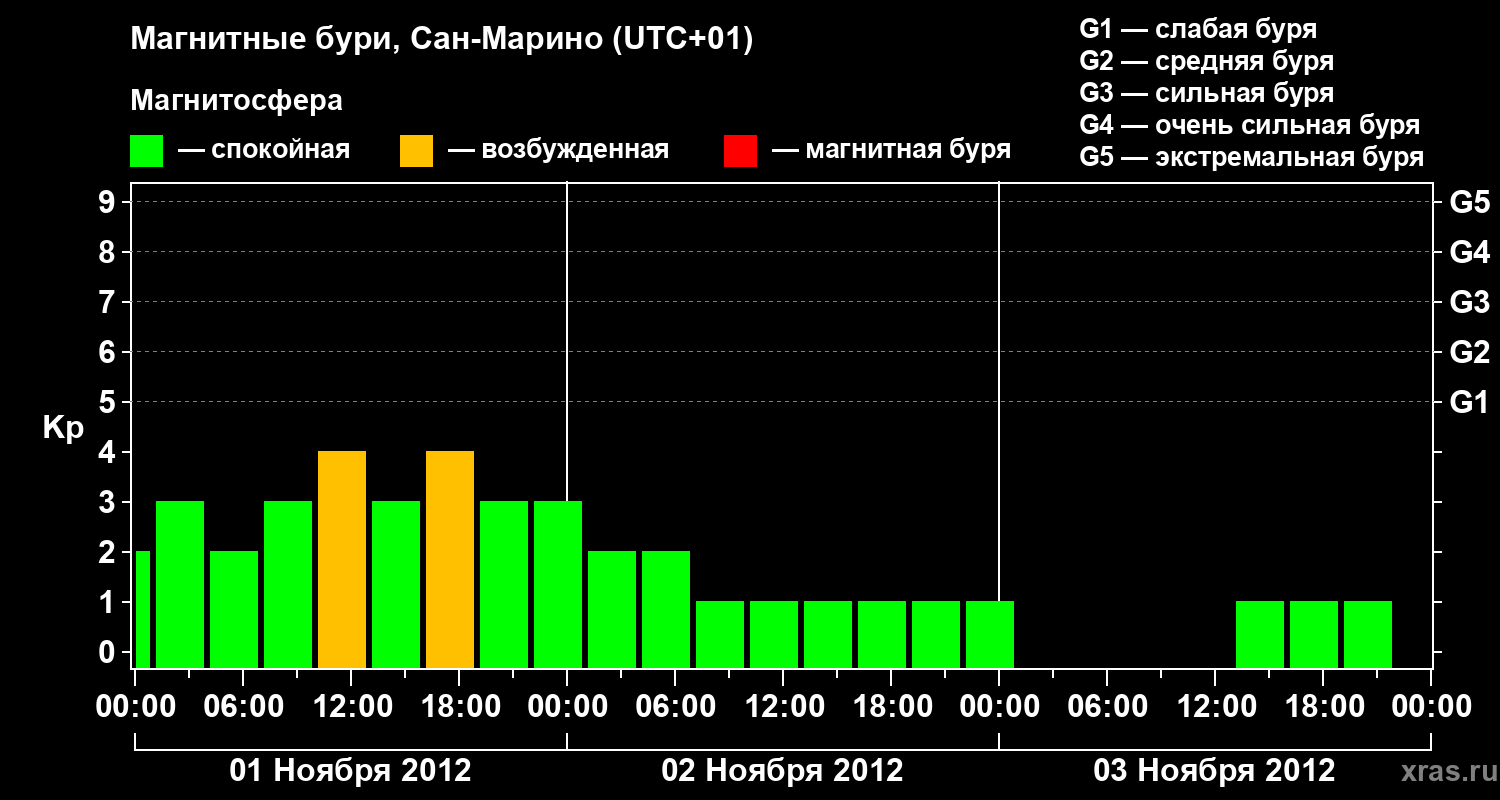Click the '5' value on the Kp axis

(x=109, y=402)
